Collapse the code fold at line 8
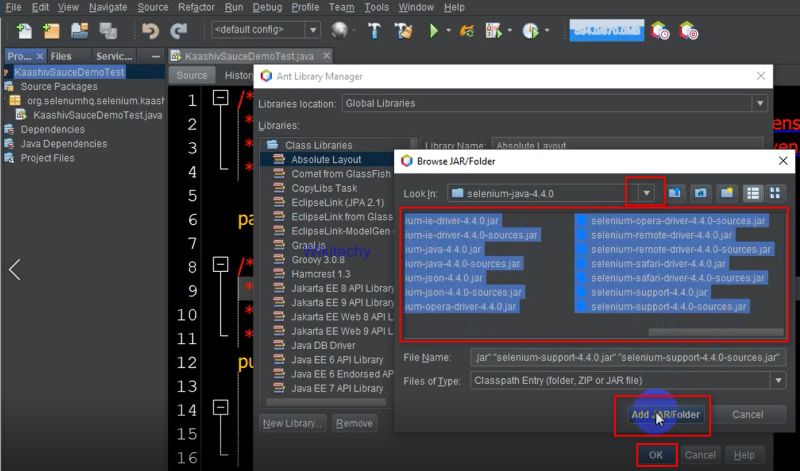Screen dimensions: 800x471 point(220,264)
